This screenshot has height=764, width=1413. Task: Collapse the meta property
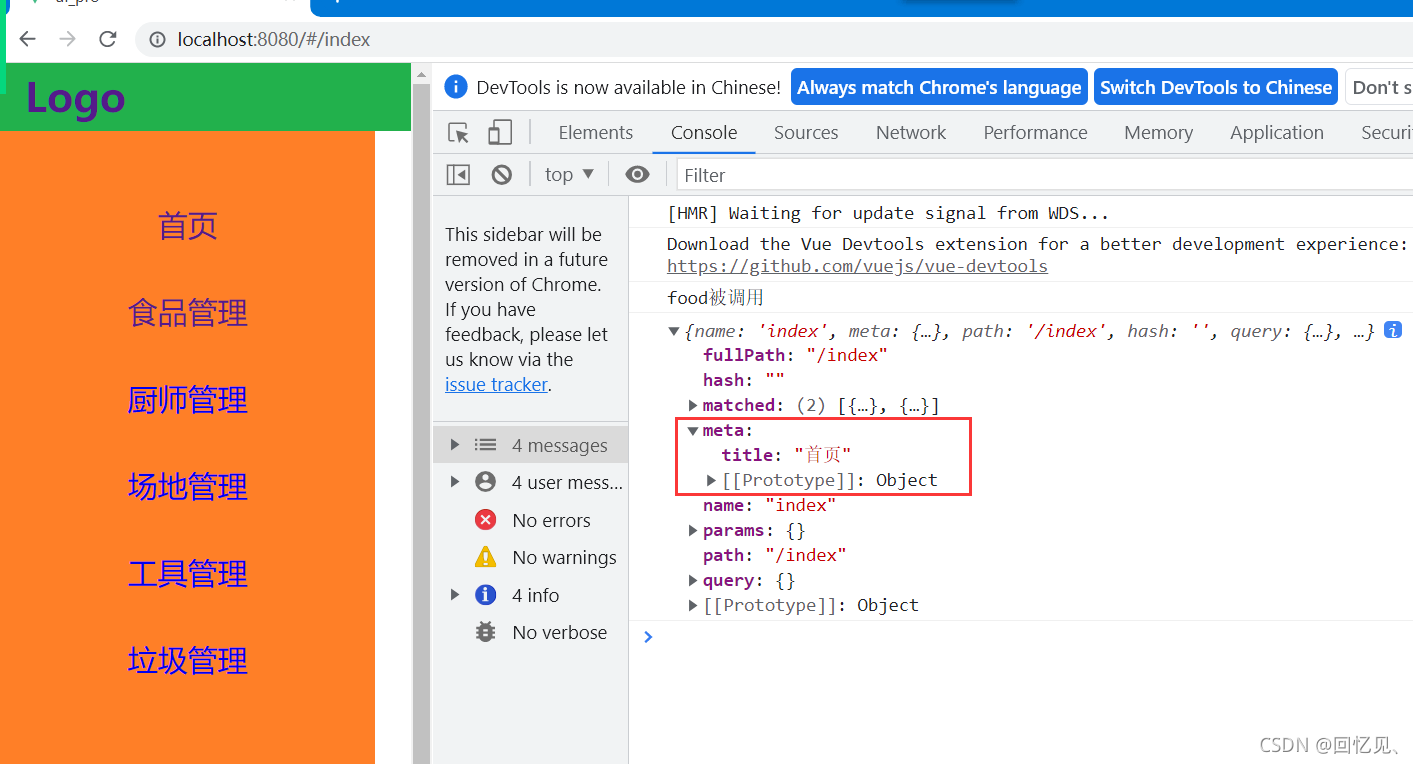[693, 430]
